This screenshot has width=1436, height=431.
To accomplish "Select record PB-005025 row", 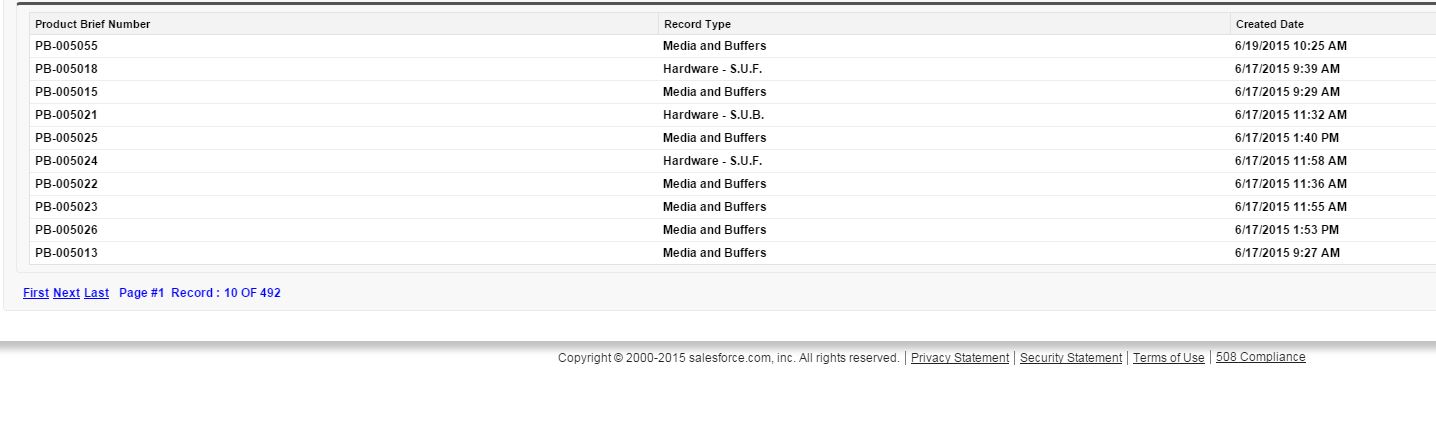I will click(x=66, y=138).
